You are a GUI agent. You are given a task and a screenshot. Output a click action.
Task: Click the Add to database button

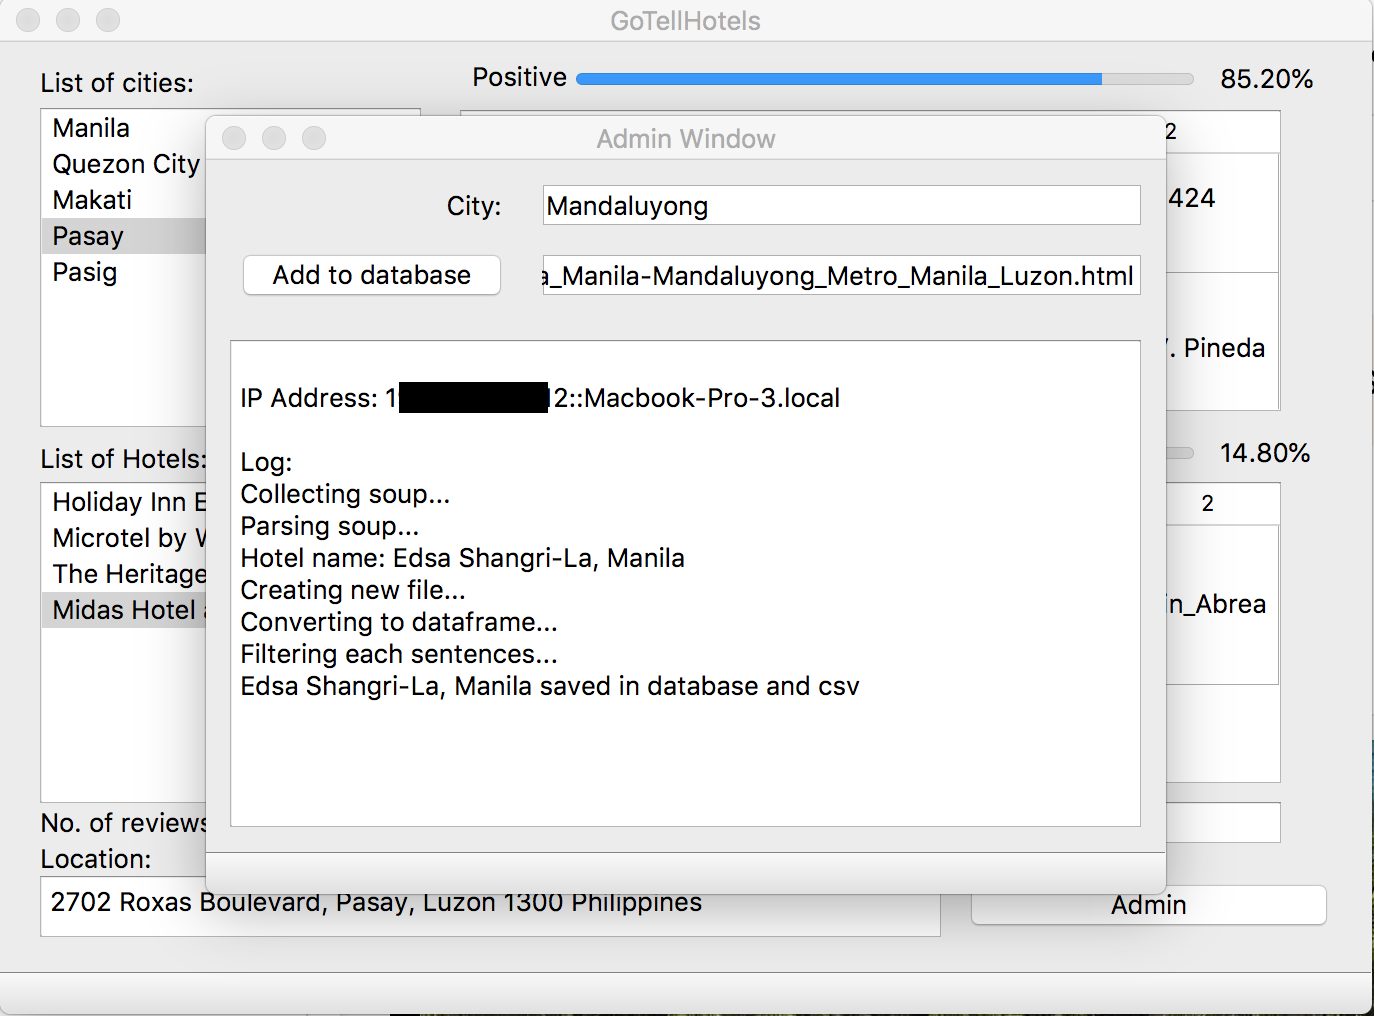point(372,275)
